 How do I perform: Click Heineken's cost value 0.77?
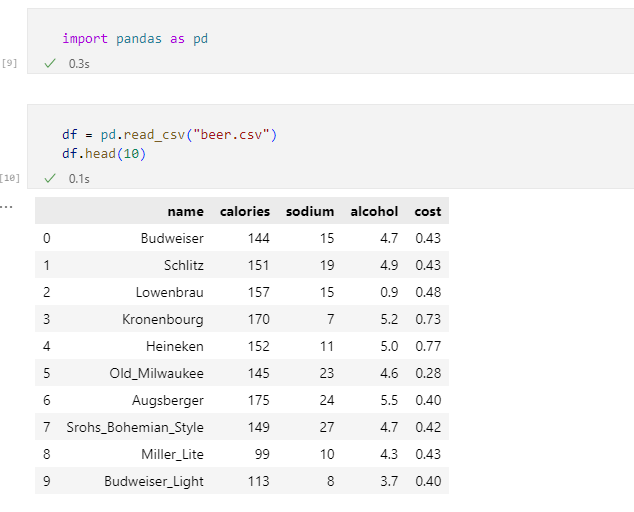coord(427,346)
